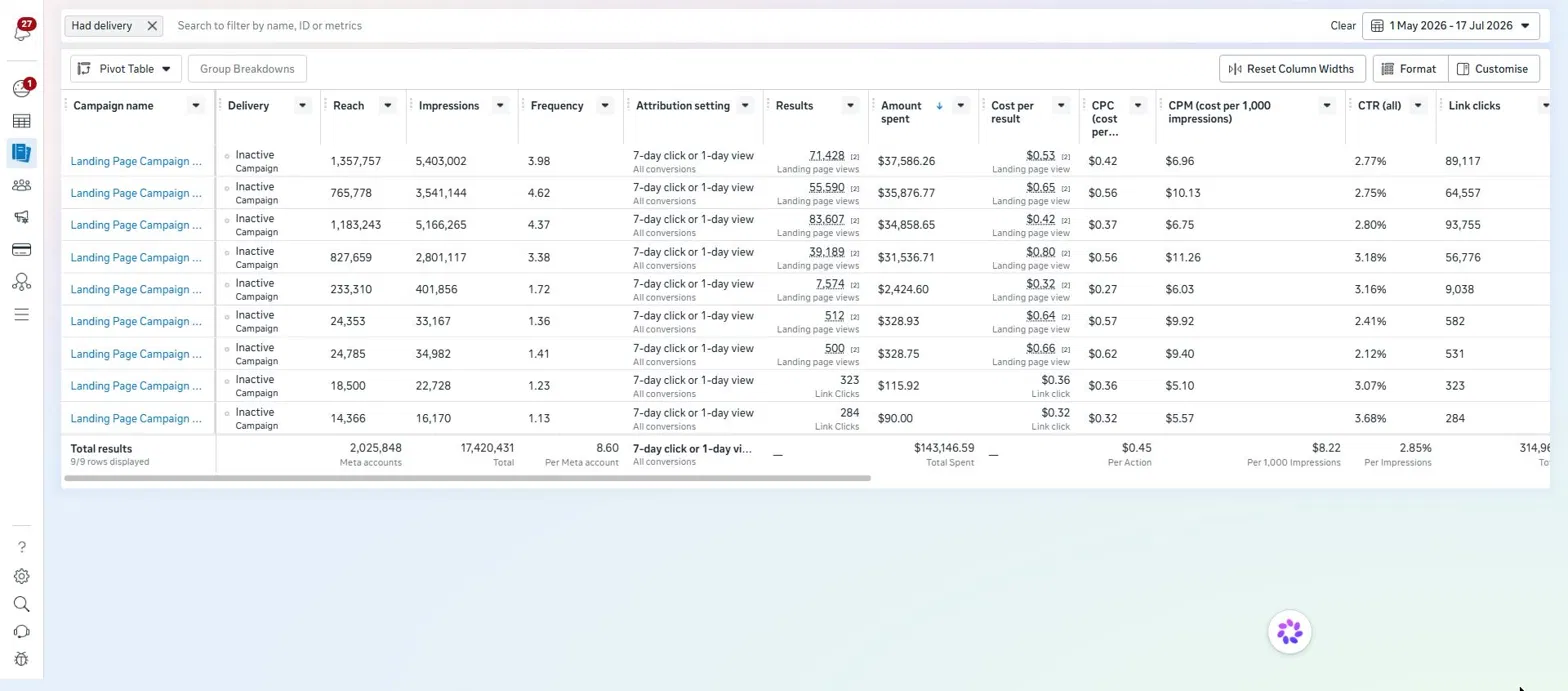Image resolution: width=1568 pixels, height=691 pixels.
Task: Open the Campaign name column dropdown arrow
Action: pyautogui.click(x=196, y=106)
